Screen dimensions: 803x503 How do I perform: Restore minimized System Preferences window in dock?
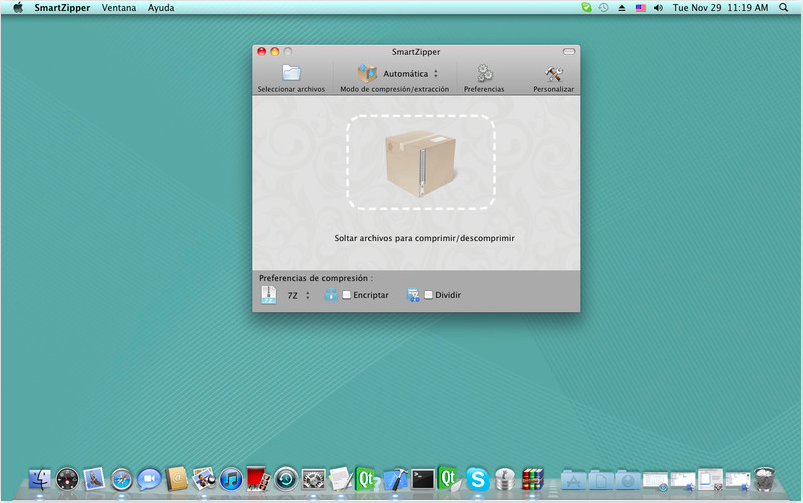click(710, 480)
